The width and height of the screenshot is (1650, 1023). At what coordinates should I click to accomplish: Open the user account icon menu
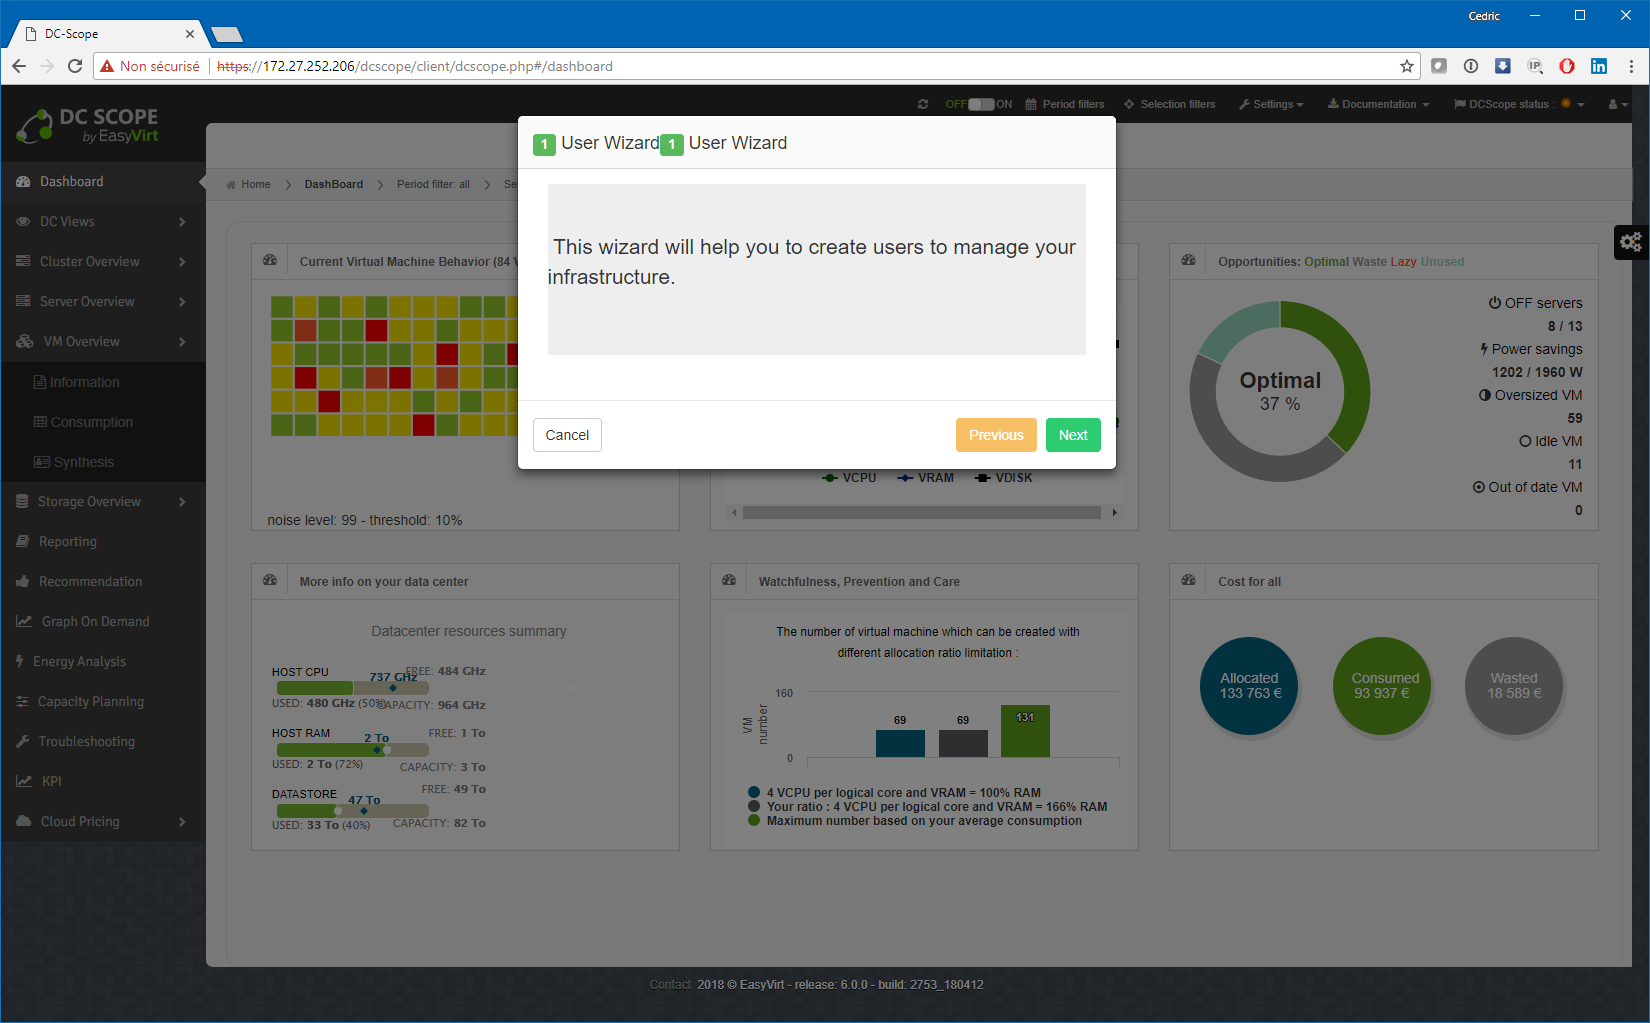coord(1617,104)
